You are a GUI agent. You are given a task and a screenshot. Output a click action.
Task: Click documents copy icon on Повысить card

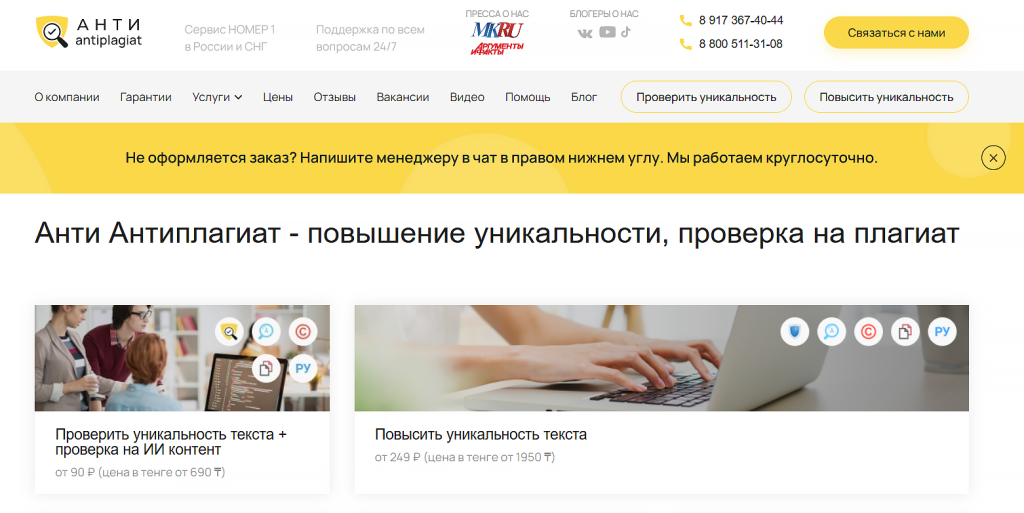coord(905,332)
